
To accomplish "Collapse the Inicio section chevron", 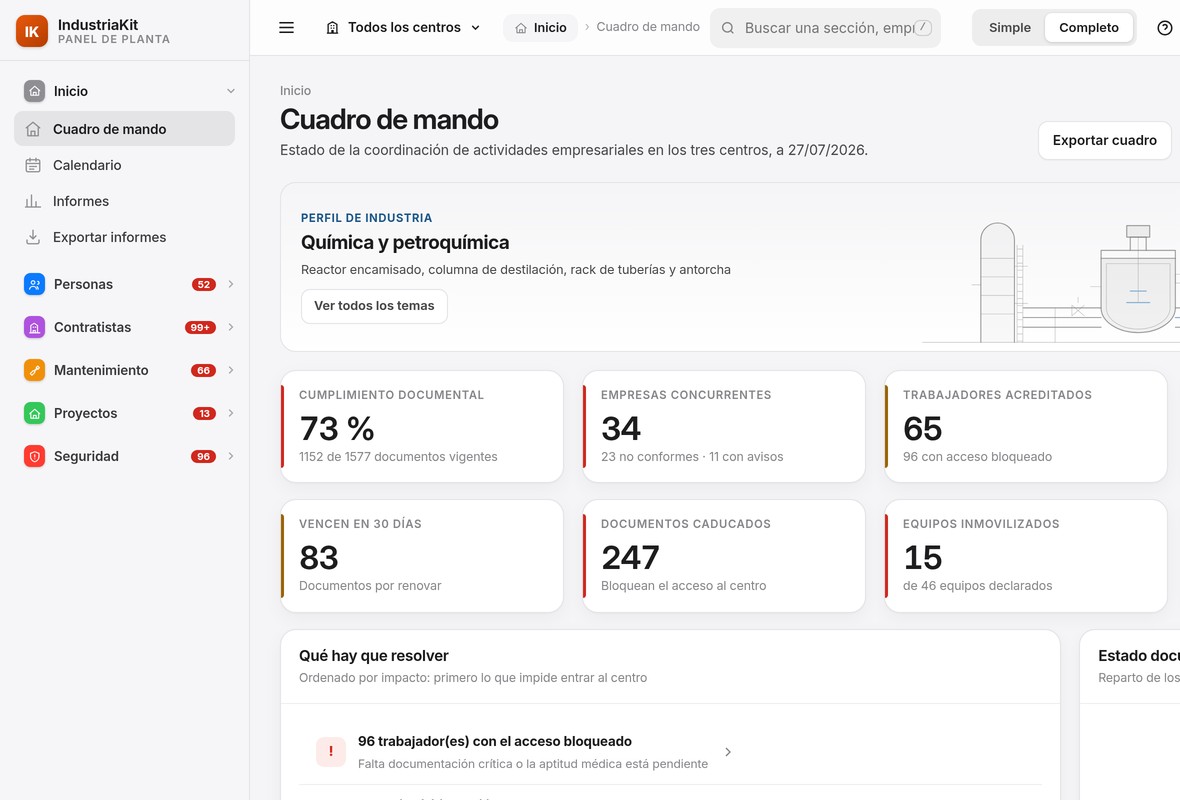I will (231, 91).
